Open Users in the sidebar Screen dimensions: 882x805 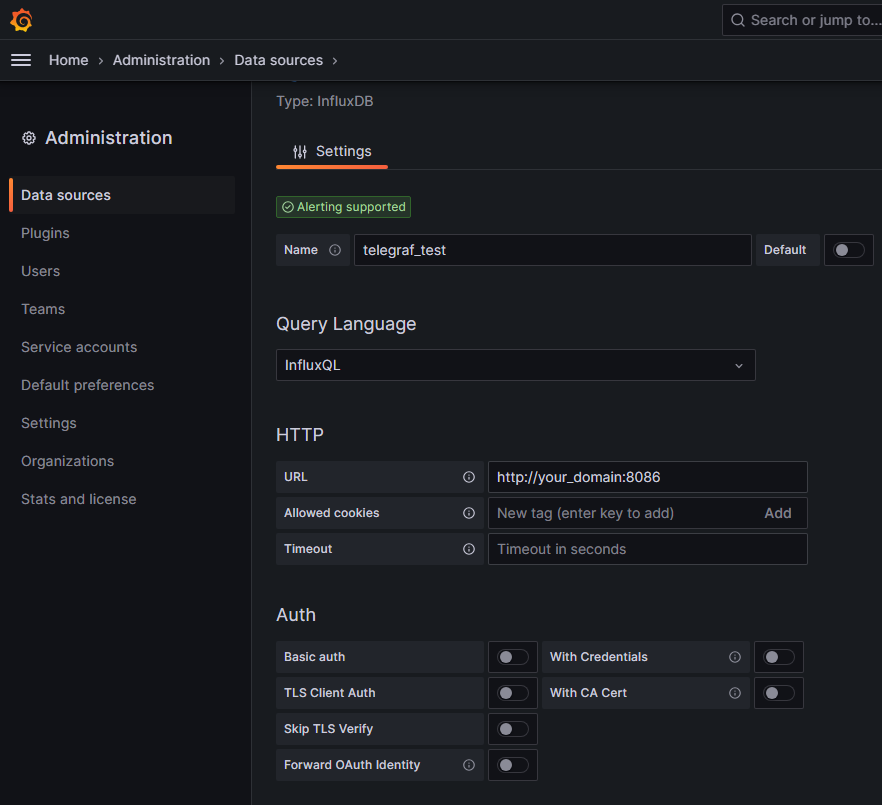pos(40,271)
